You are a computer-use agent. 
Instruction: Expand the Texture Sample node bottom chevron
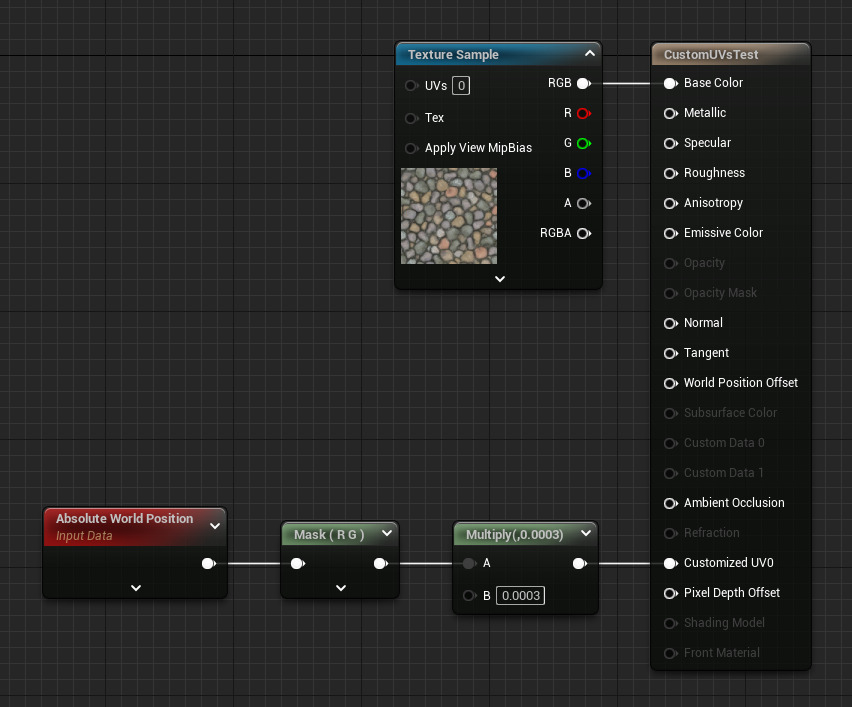click(x=499, y=279)
